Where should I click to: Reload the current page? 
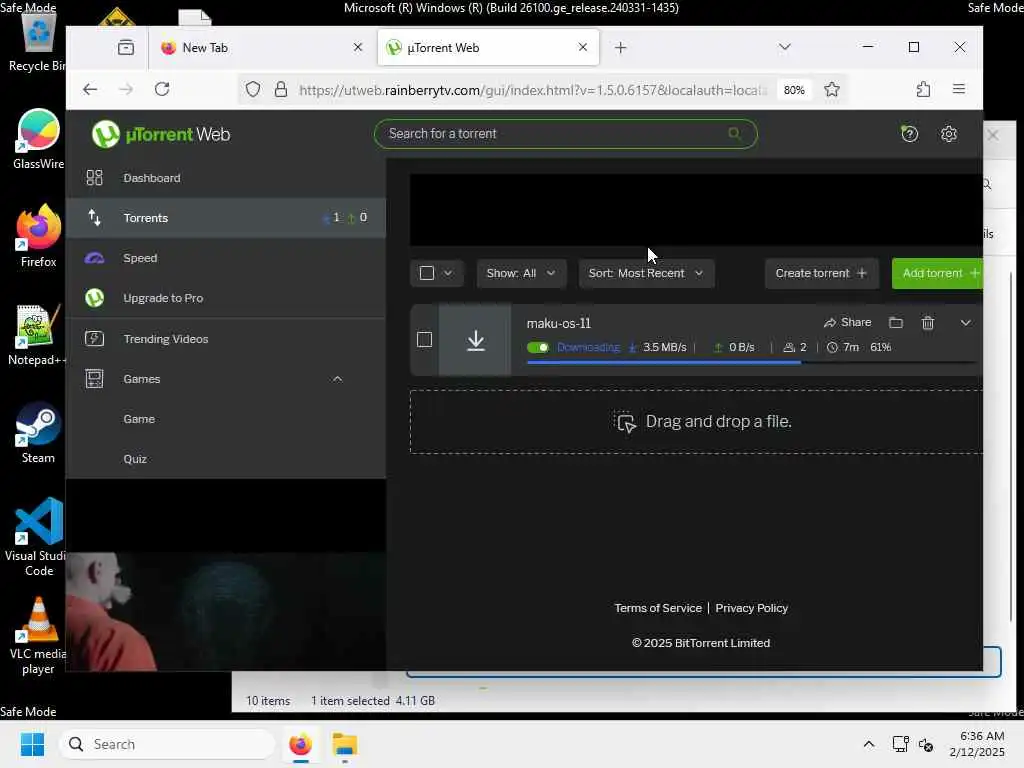click(x=162, y=89)
